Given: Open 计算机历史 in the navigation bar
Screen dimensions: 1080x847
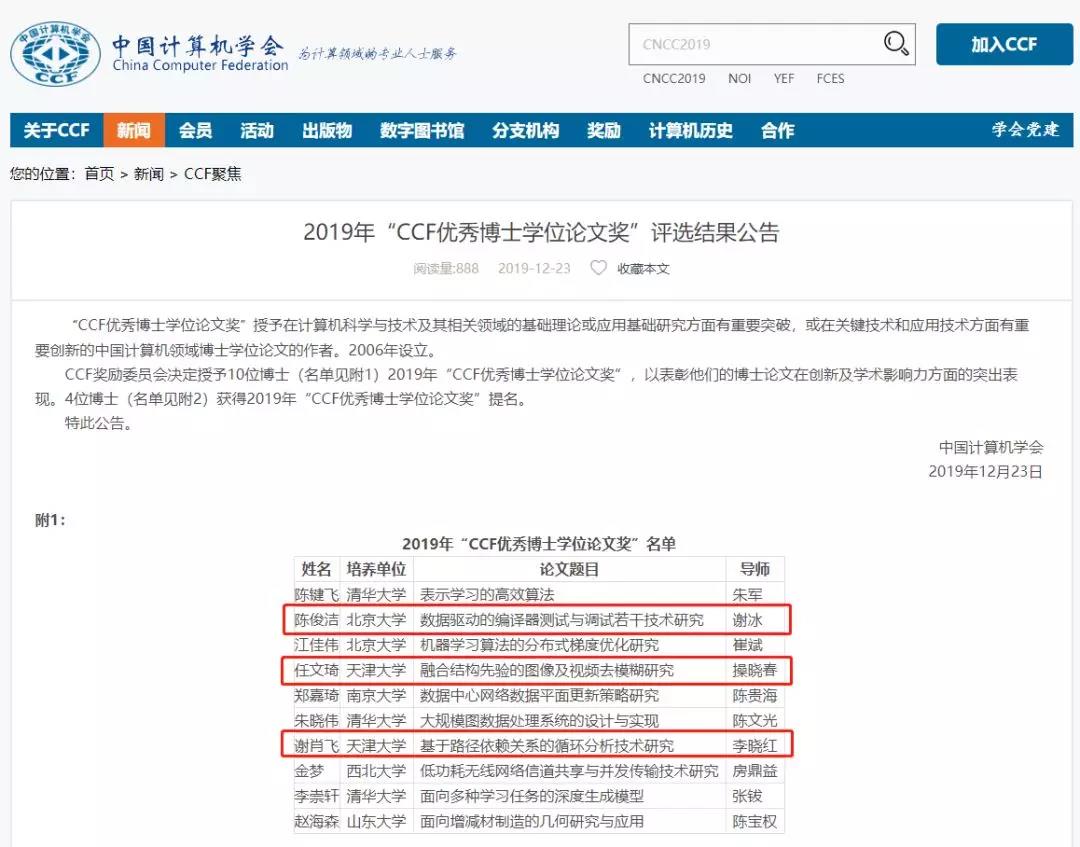Looking at the screenshot, I should tap(690, 131).
